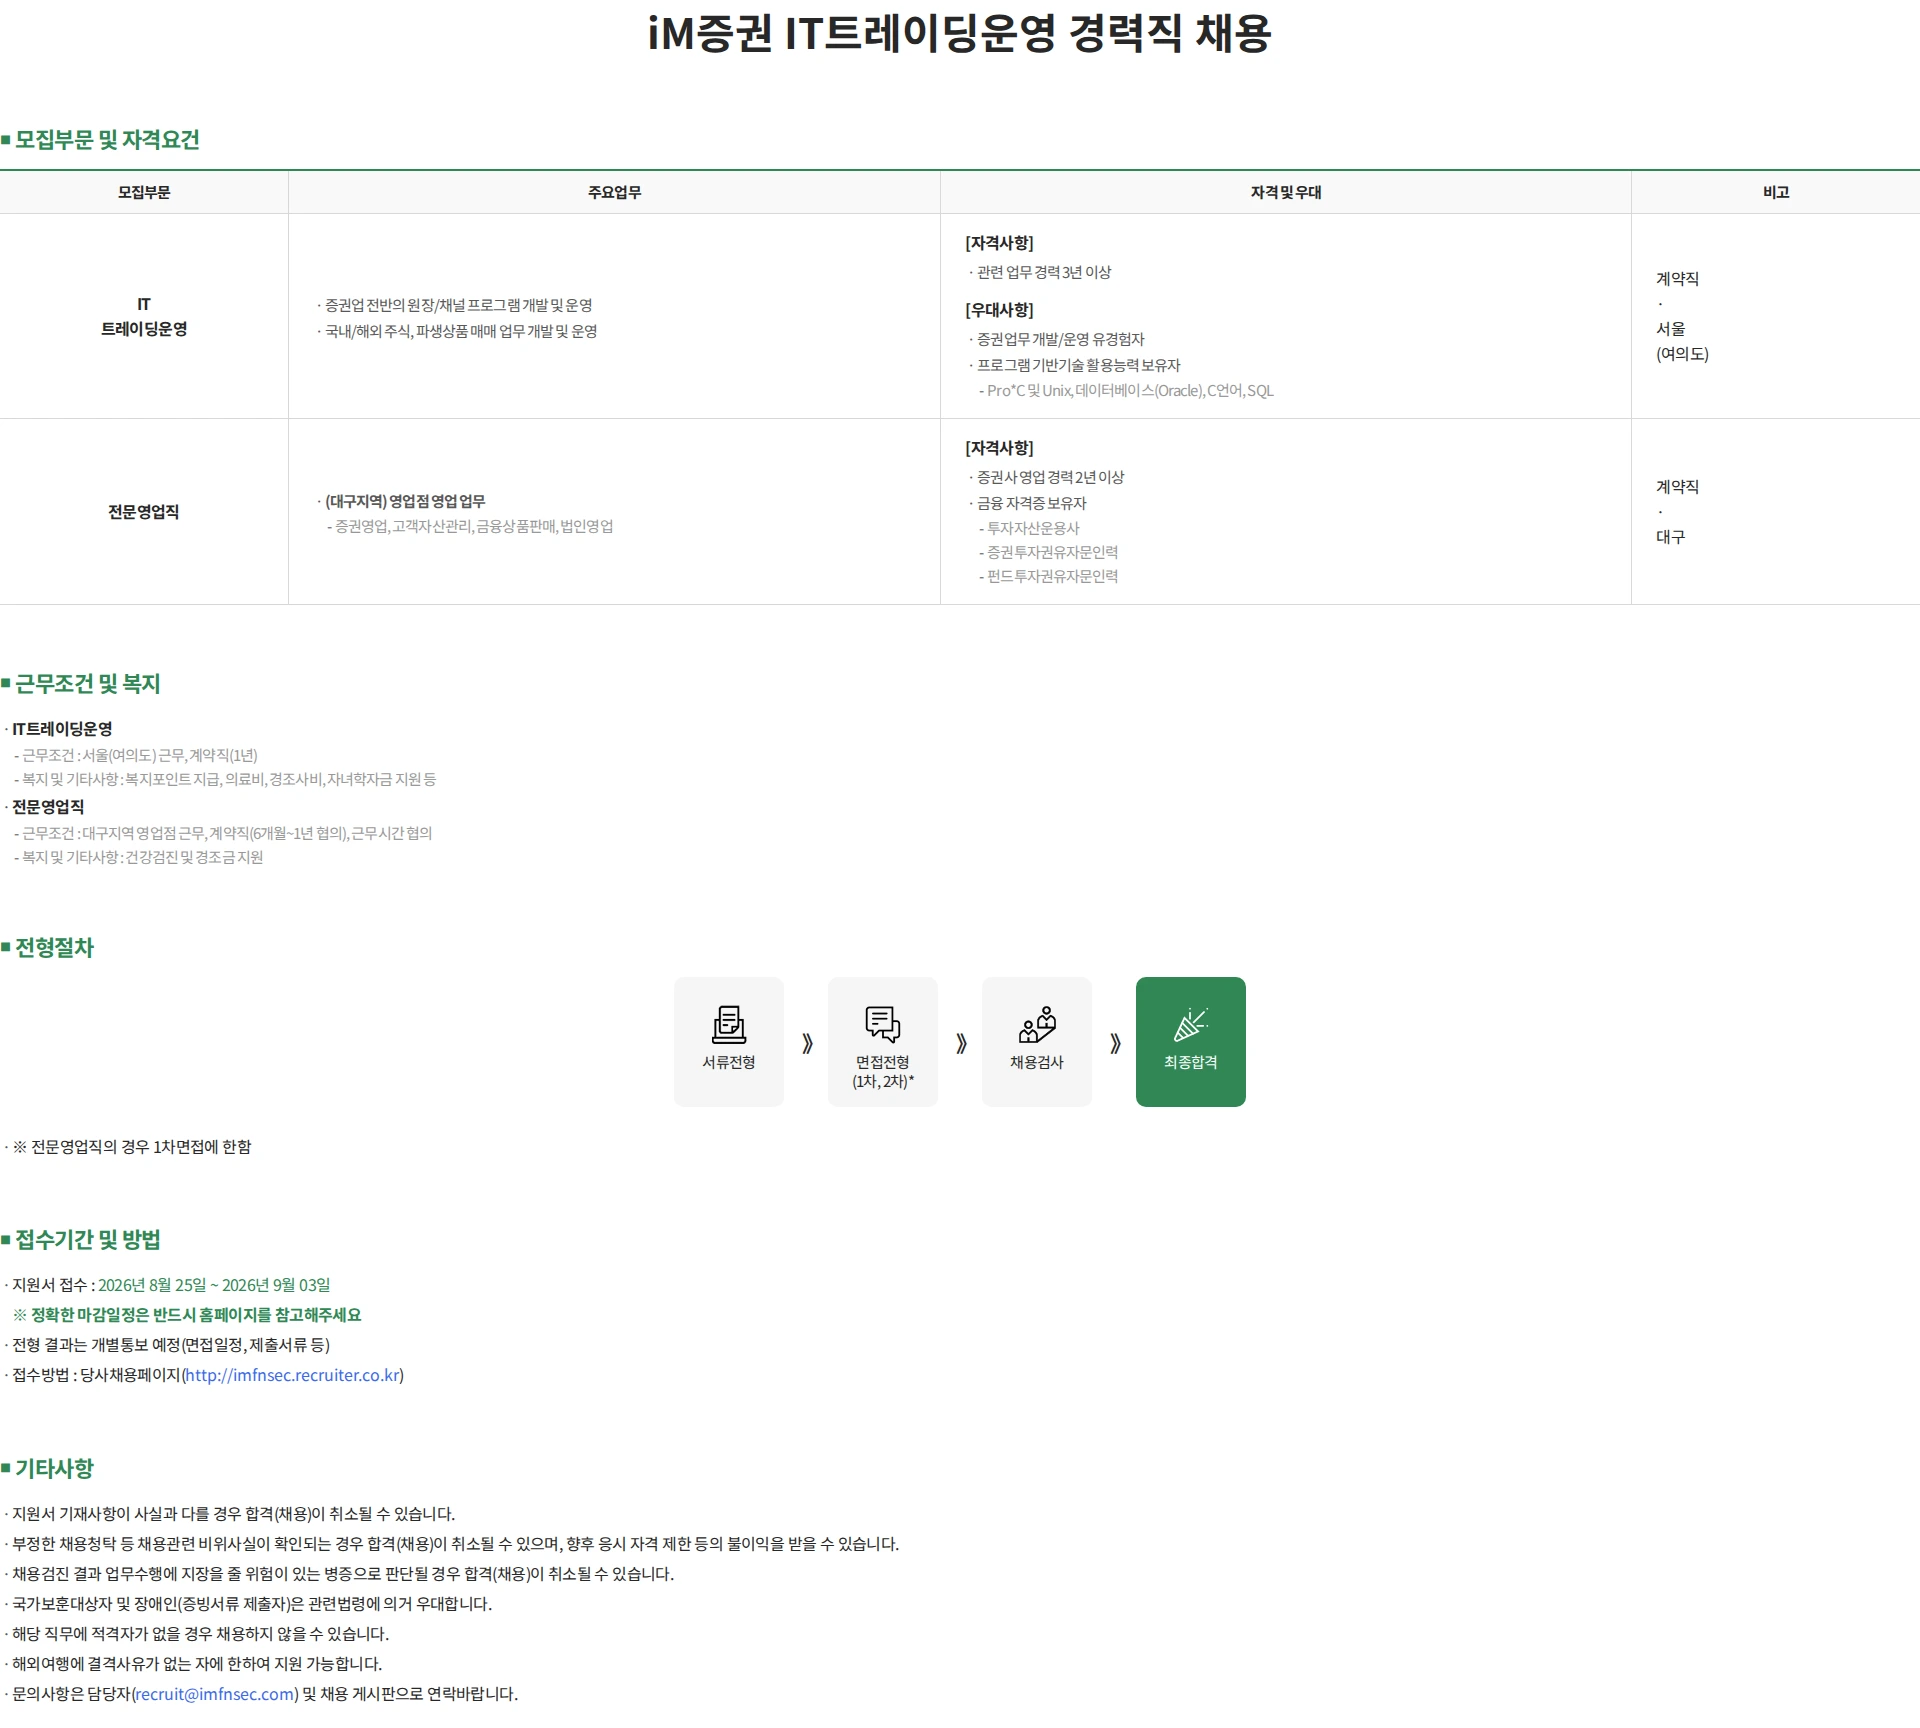This screenshot has width=1920, height=1728.
Task: Click 채용검진 결과 업무수행에 지장 line
Action: [x=343, y=1574]
